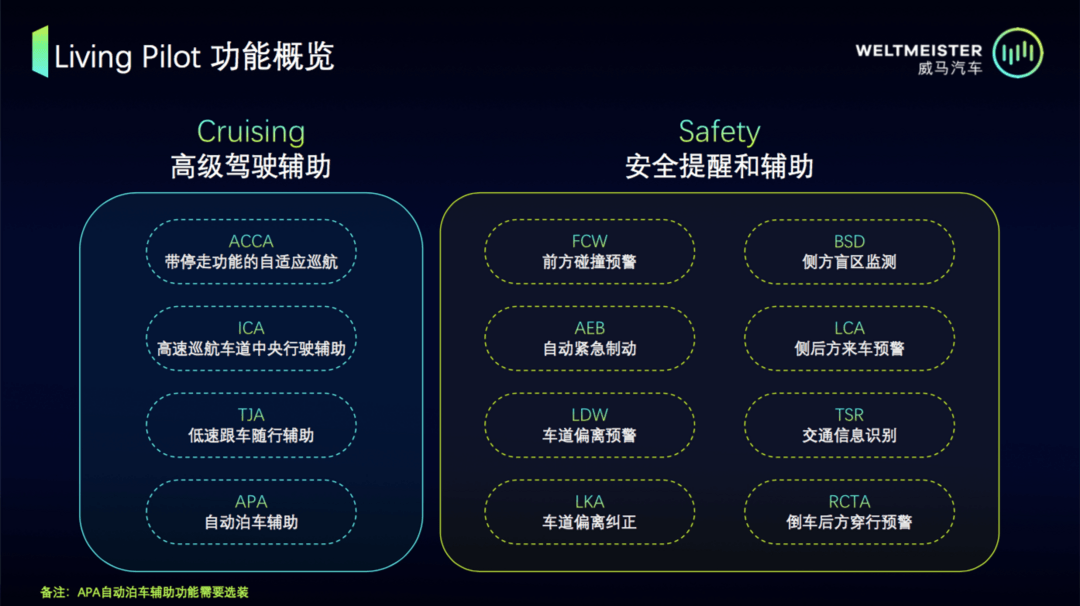The height and width of the screenshot is (606, 1080).
Task: Click the WELTMEISTER 威马汽车 brand text
Action: (918, 59)
